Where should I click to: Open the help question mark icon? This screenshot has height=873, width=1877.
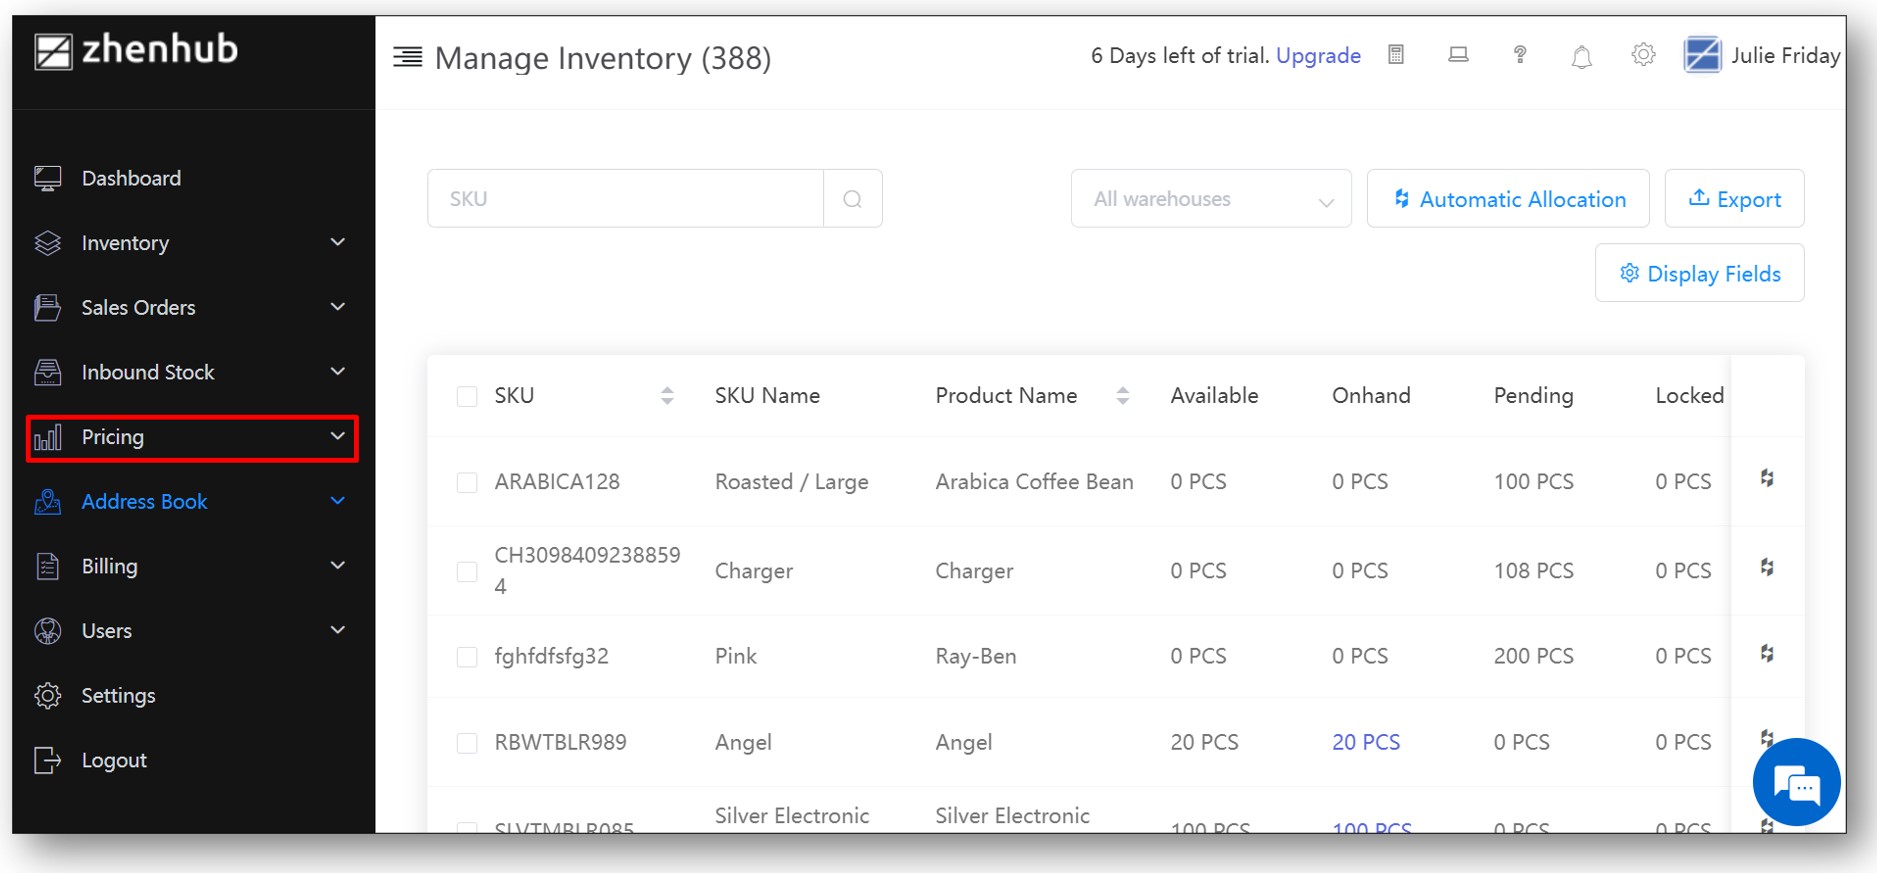pos(1520,55)
